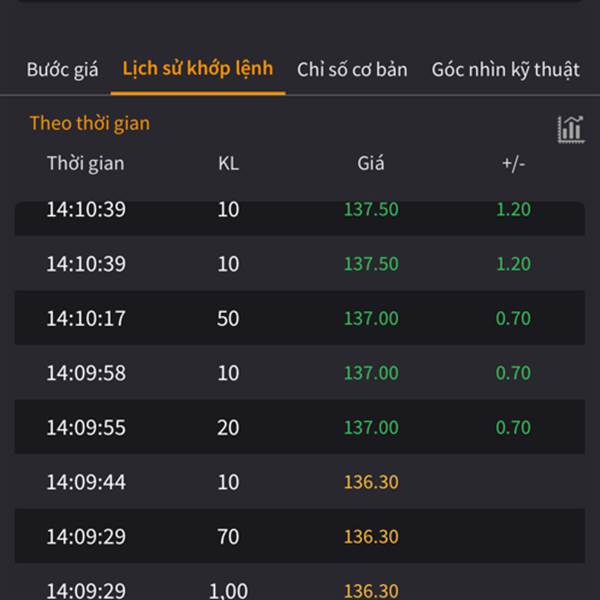
Task: Select the Lịch sử khớp lệnh tab
Action: 198,69
